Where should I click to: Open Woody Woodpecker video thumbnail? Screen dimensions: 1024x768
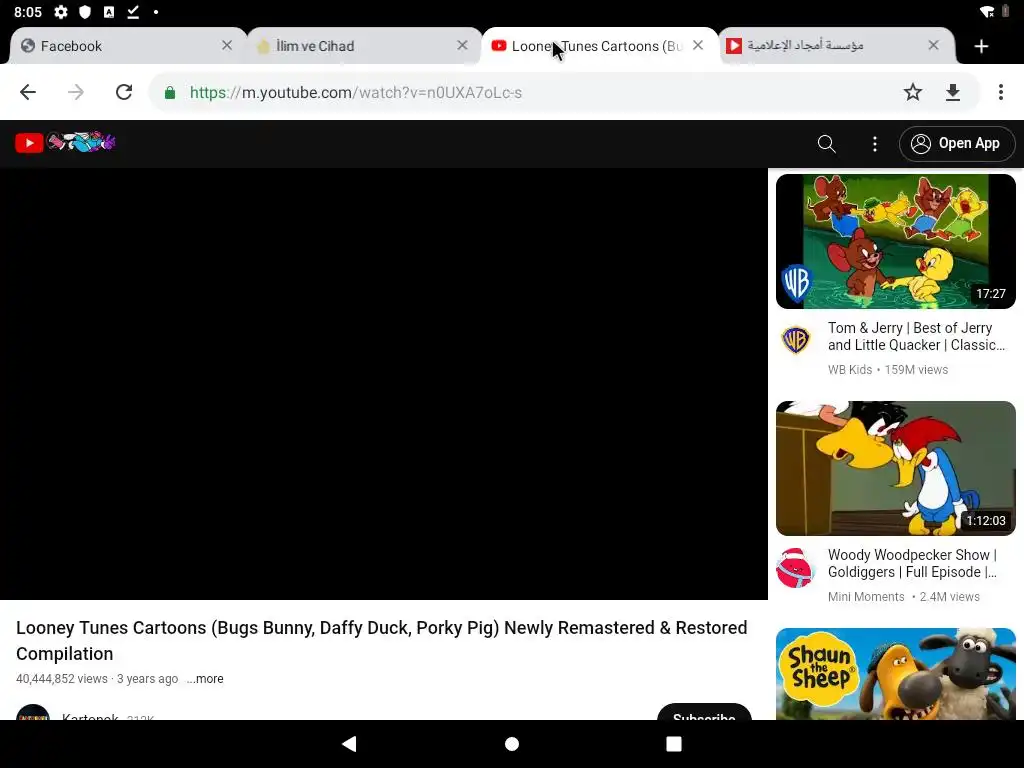tap(895, 468)
